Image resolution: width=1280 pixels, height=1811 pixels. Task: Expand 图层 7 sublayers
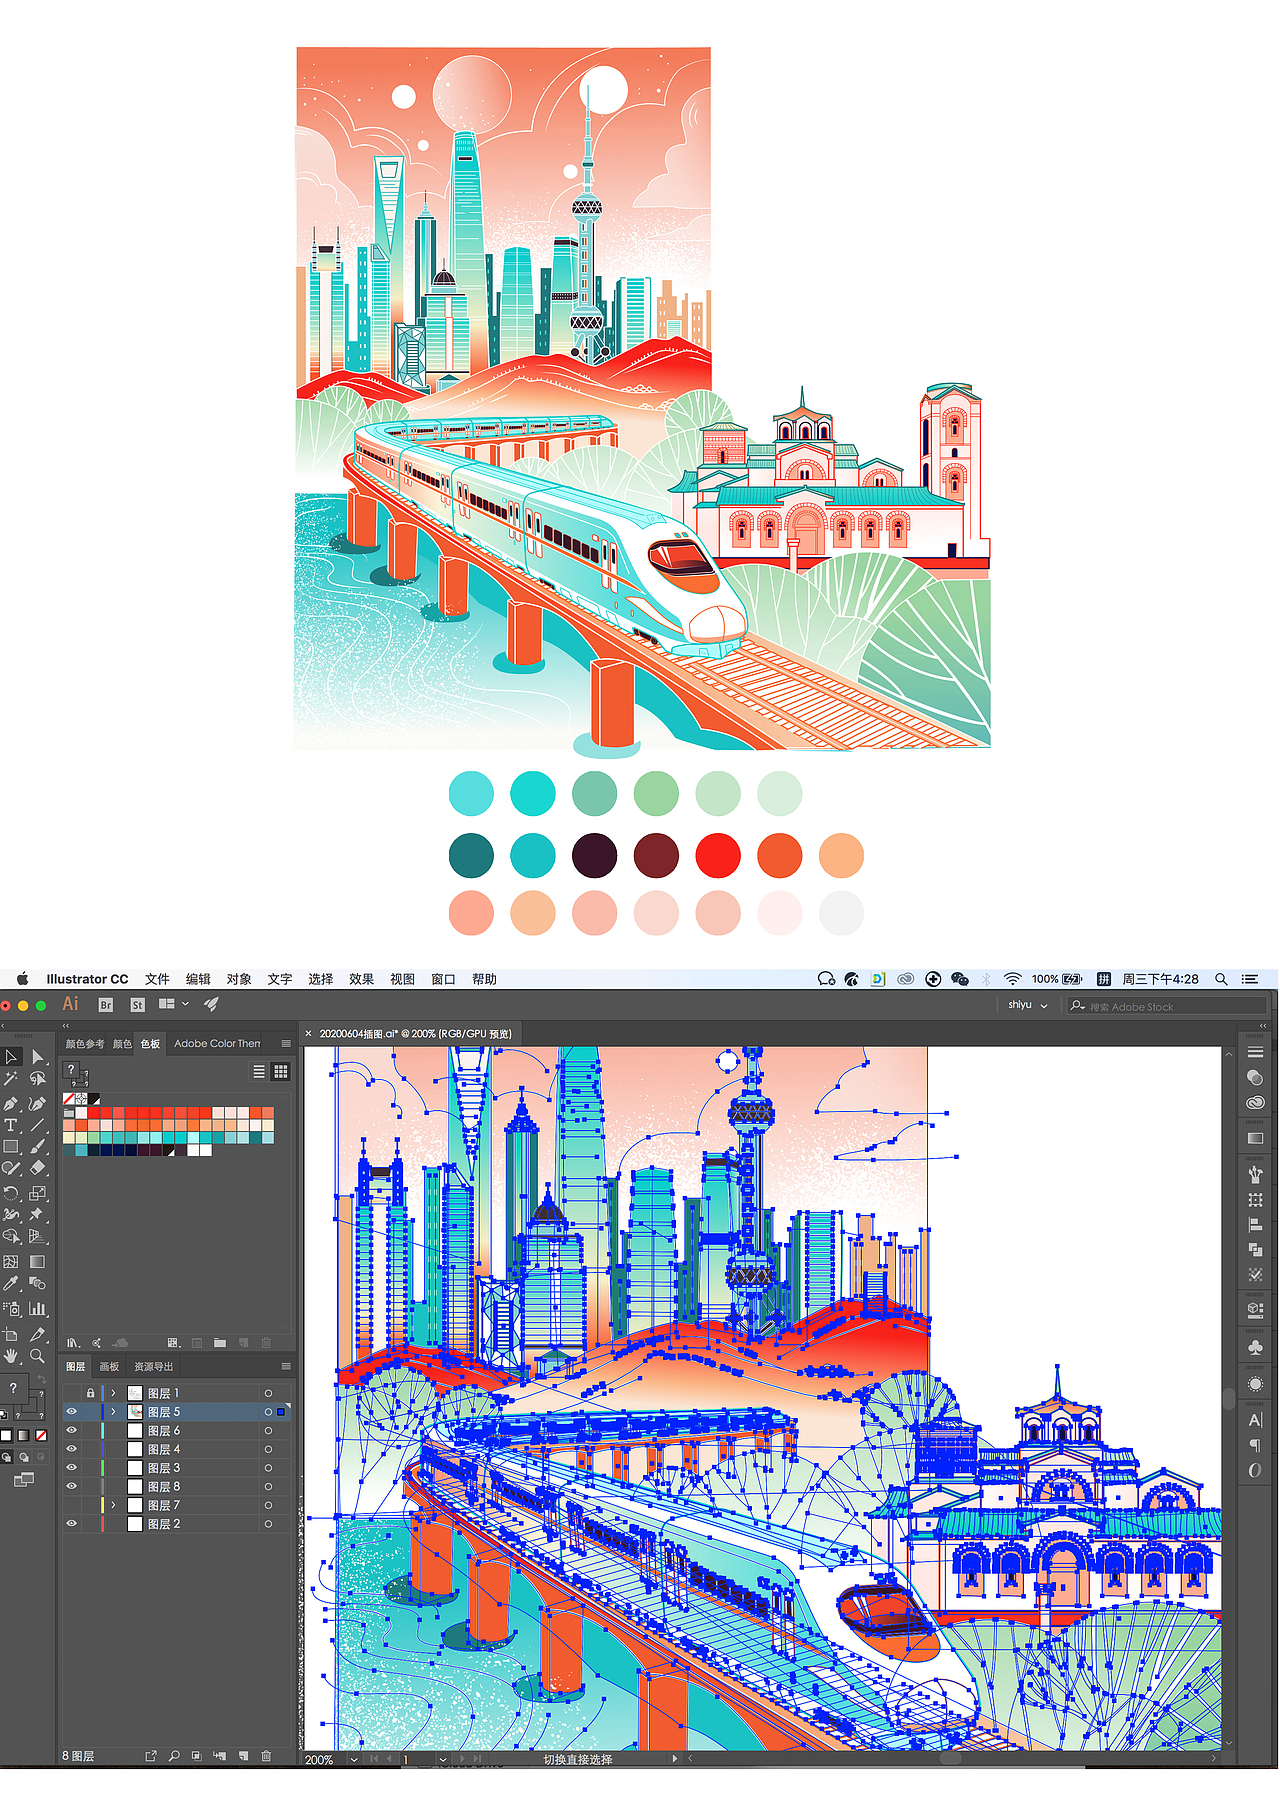pyautogui.click(x=113, y=1505)
